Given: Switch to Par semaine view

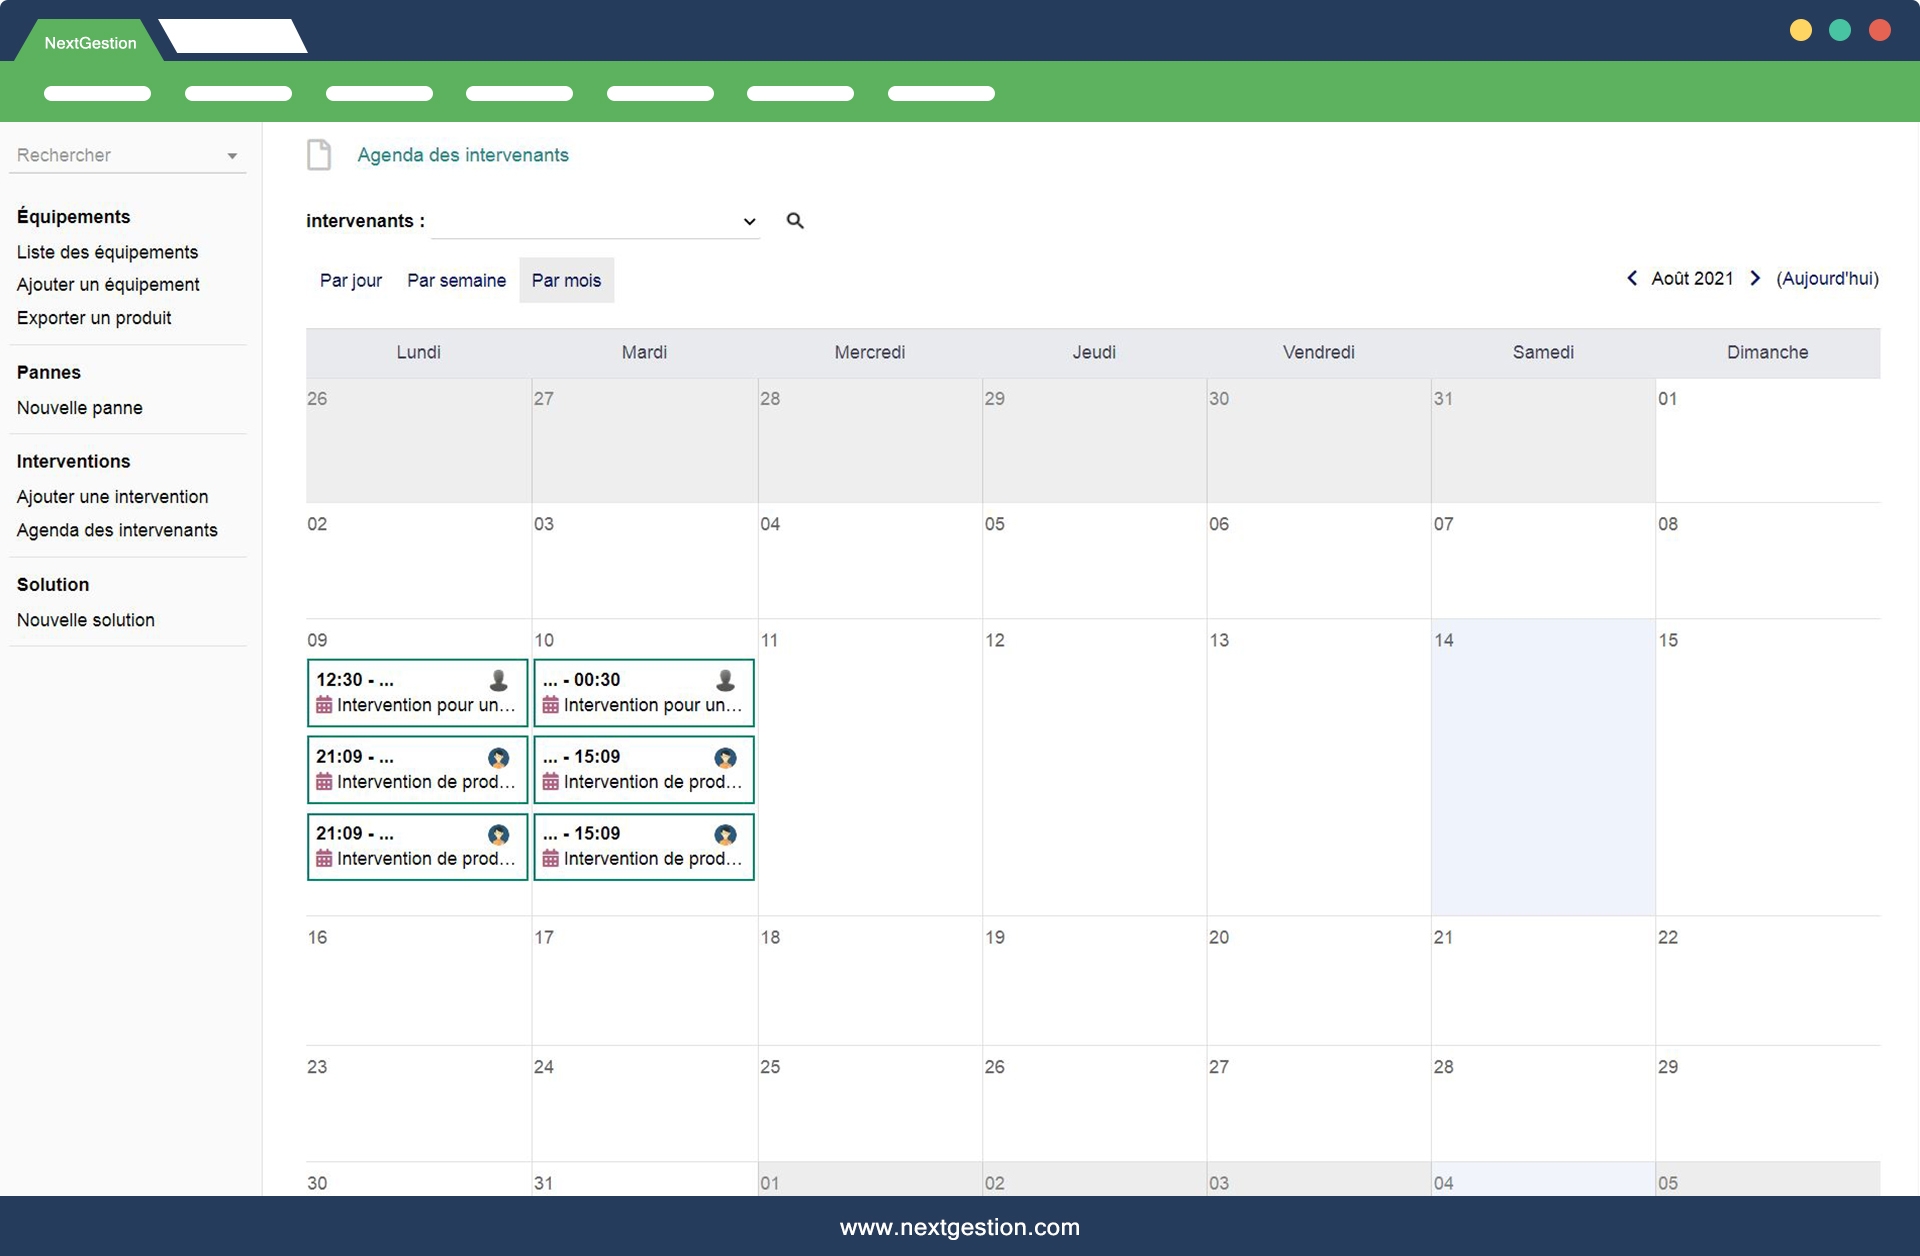Looking at the screenshot, I should [456, 280].
